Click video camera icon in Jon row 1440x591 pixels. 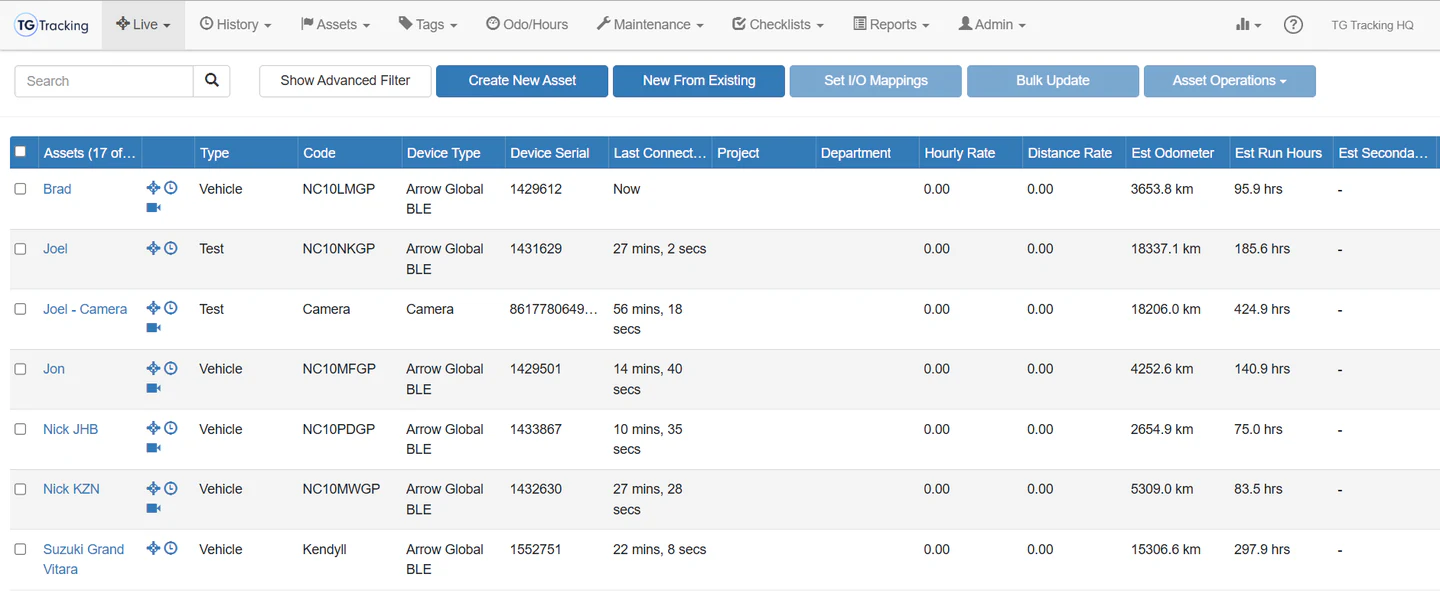point(153,388)
